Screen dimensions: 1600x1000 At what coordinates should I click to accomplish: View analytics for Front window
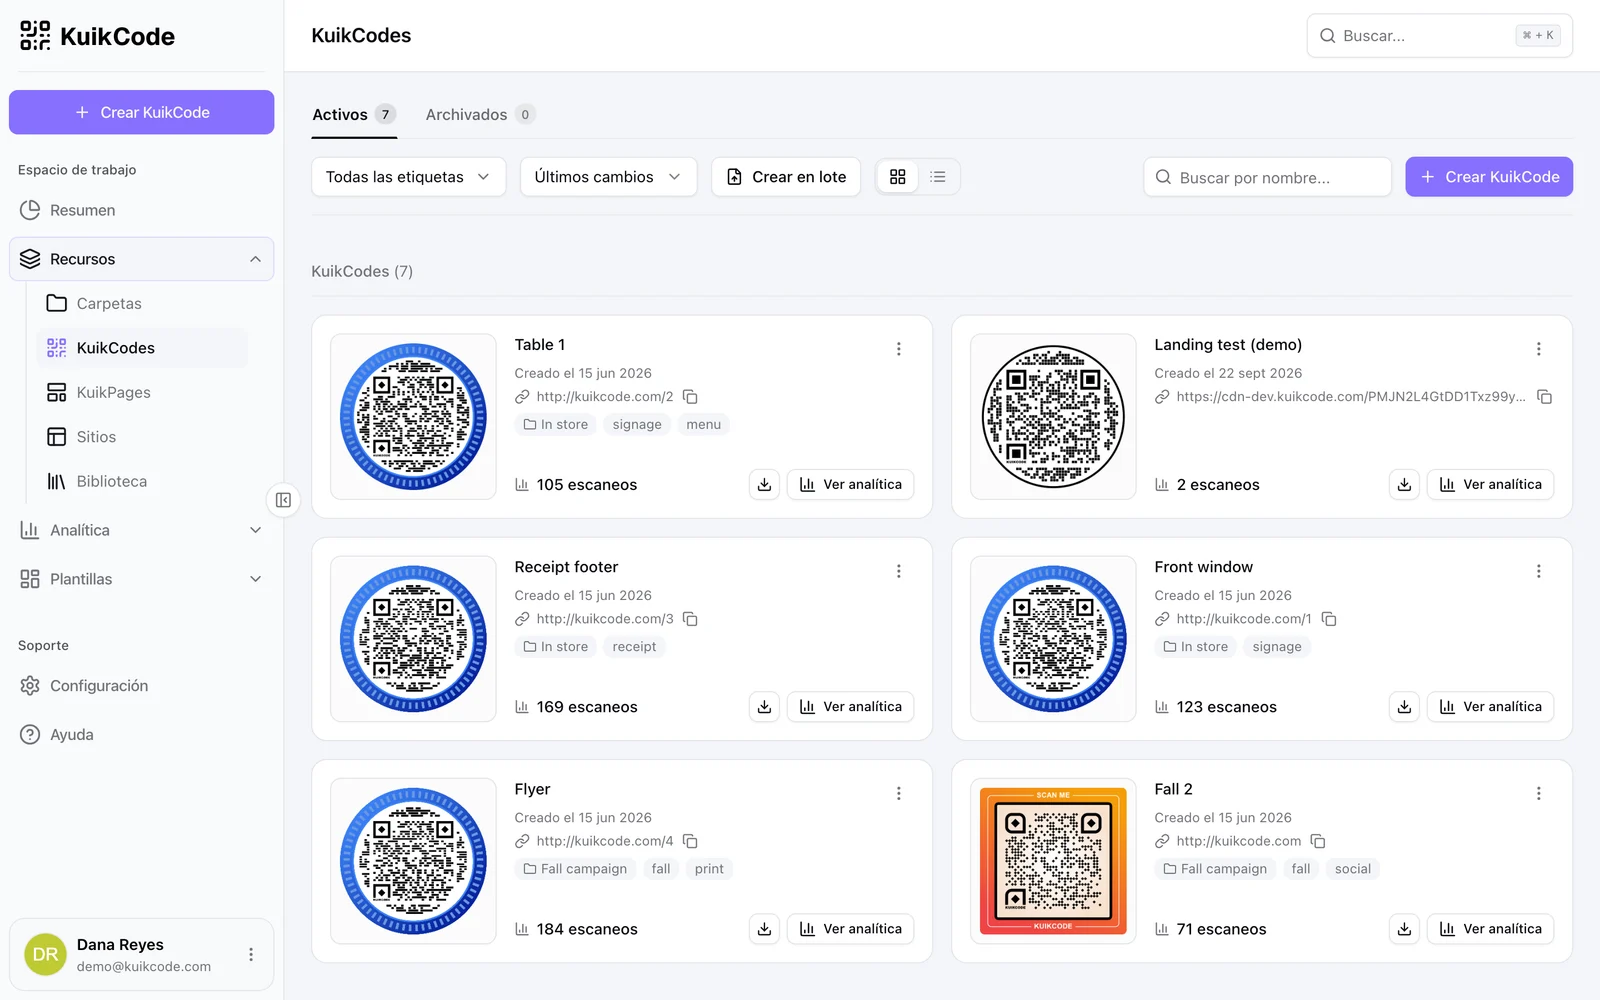(x=1490, y=706)
